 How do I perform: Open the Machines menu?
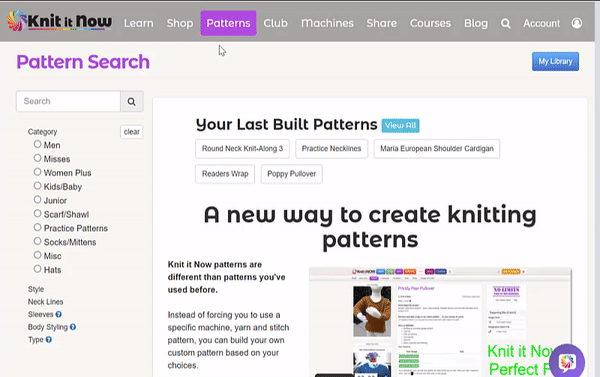[327, 23]
